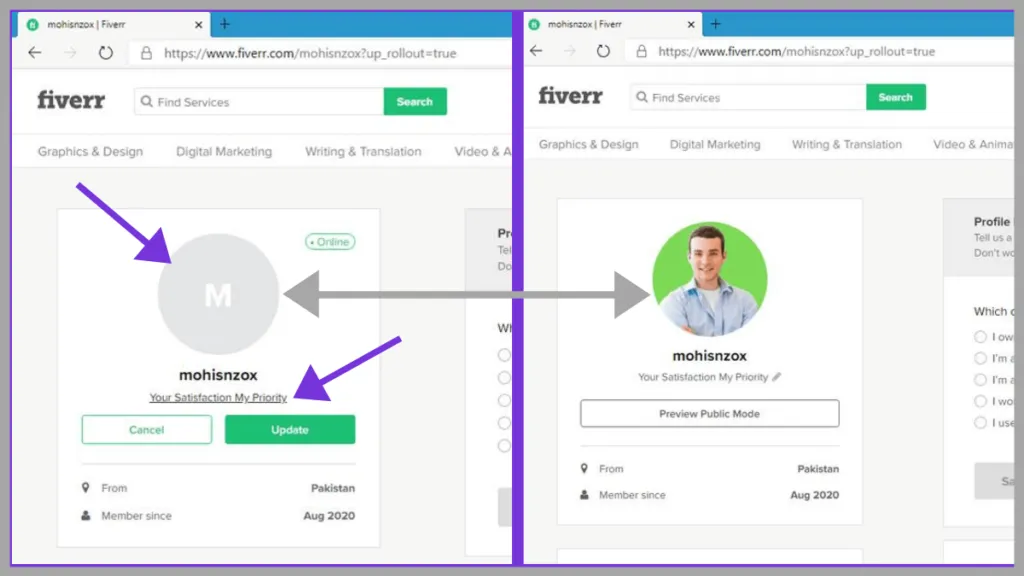Click 'Your Satisfaction My Priority' text in right window
The width and height of the screenshot is (1024, 576).
[703, 377]
